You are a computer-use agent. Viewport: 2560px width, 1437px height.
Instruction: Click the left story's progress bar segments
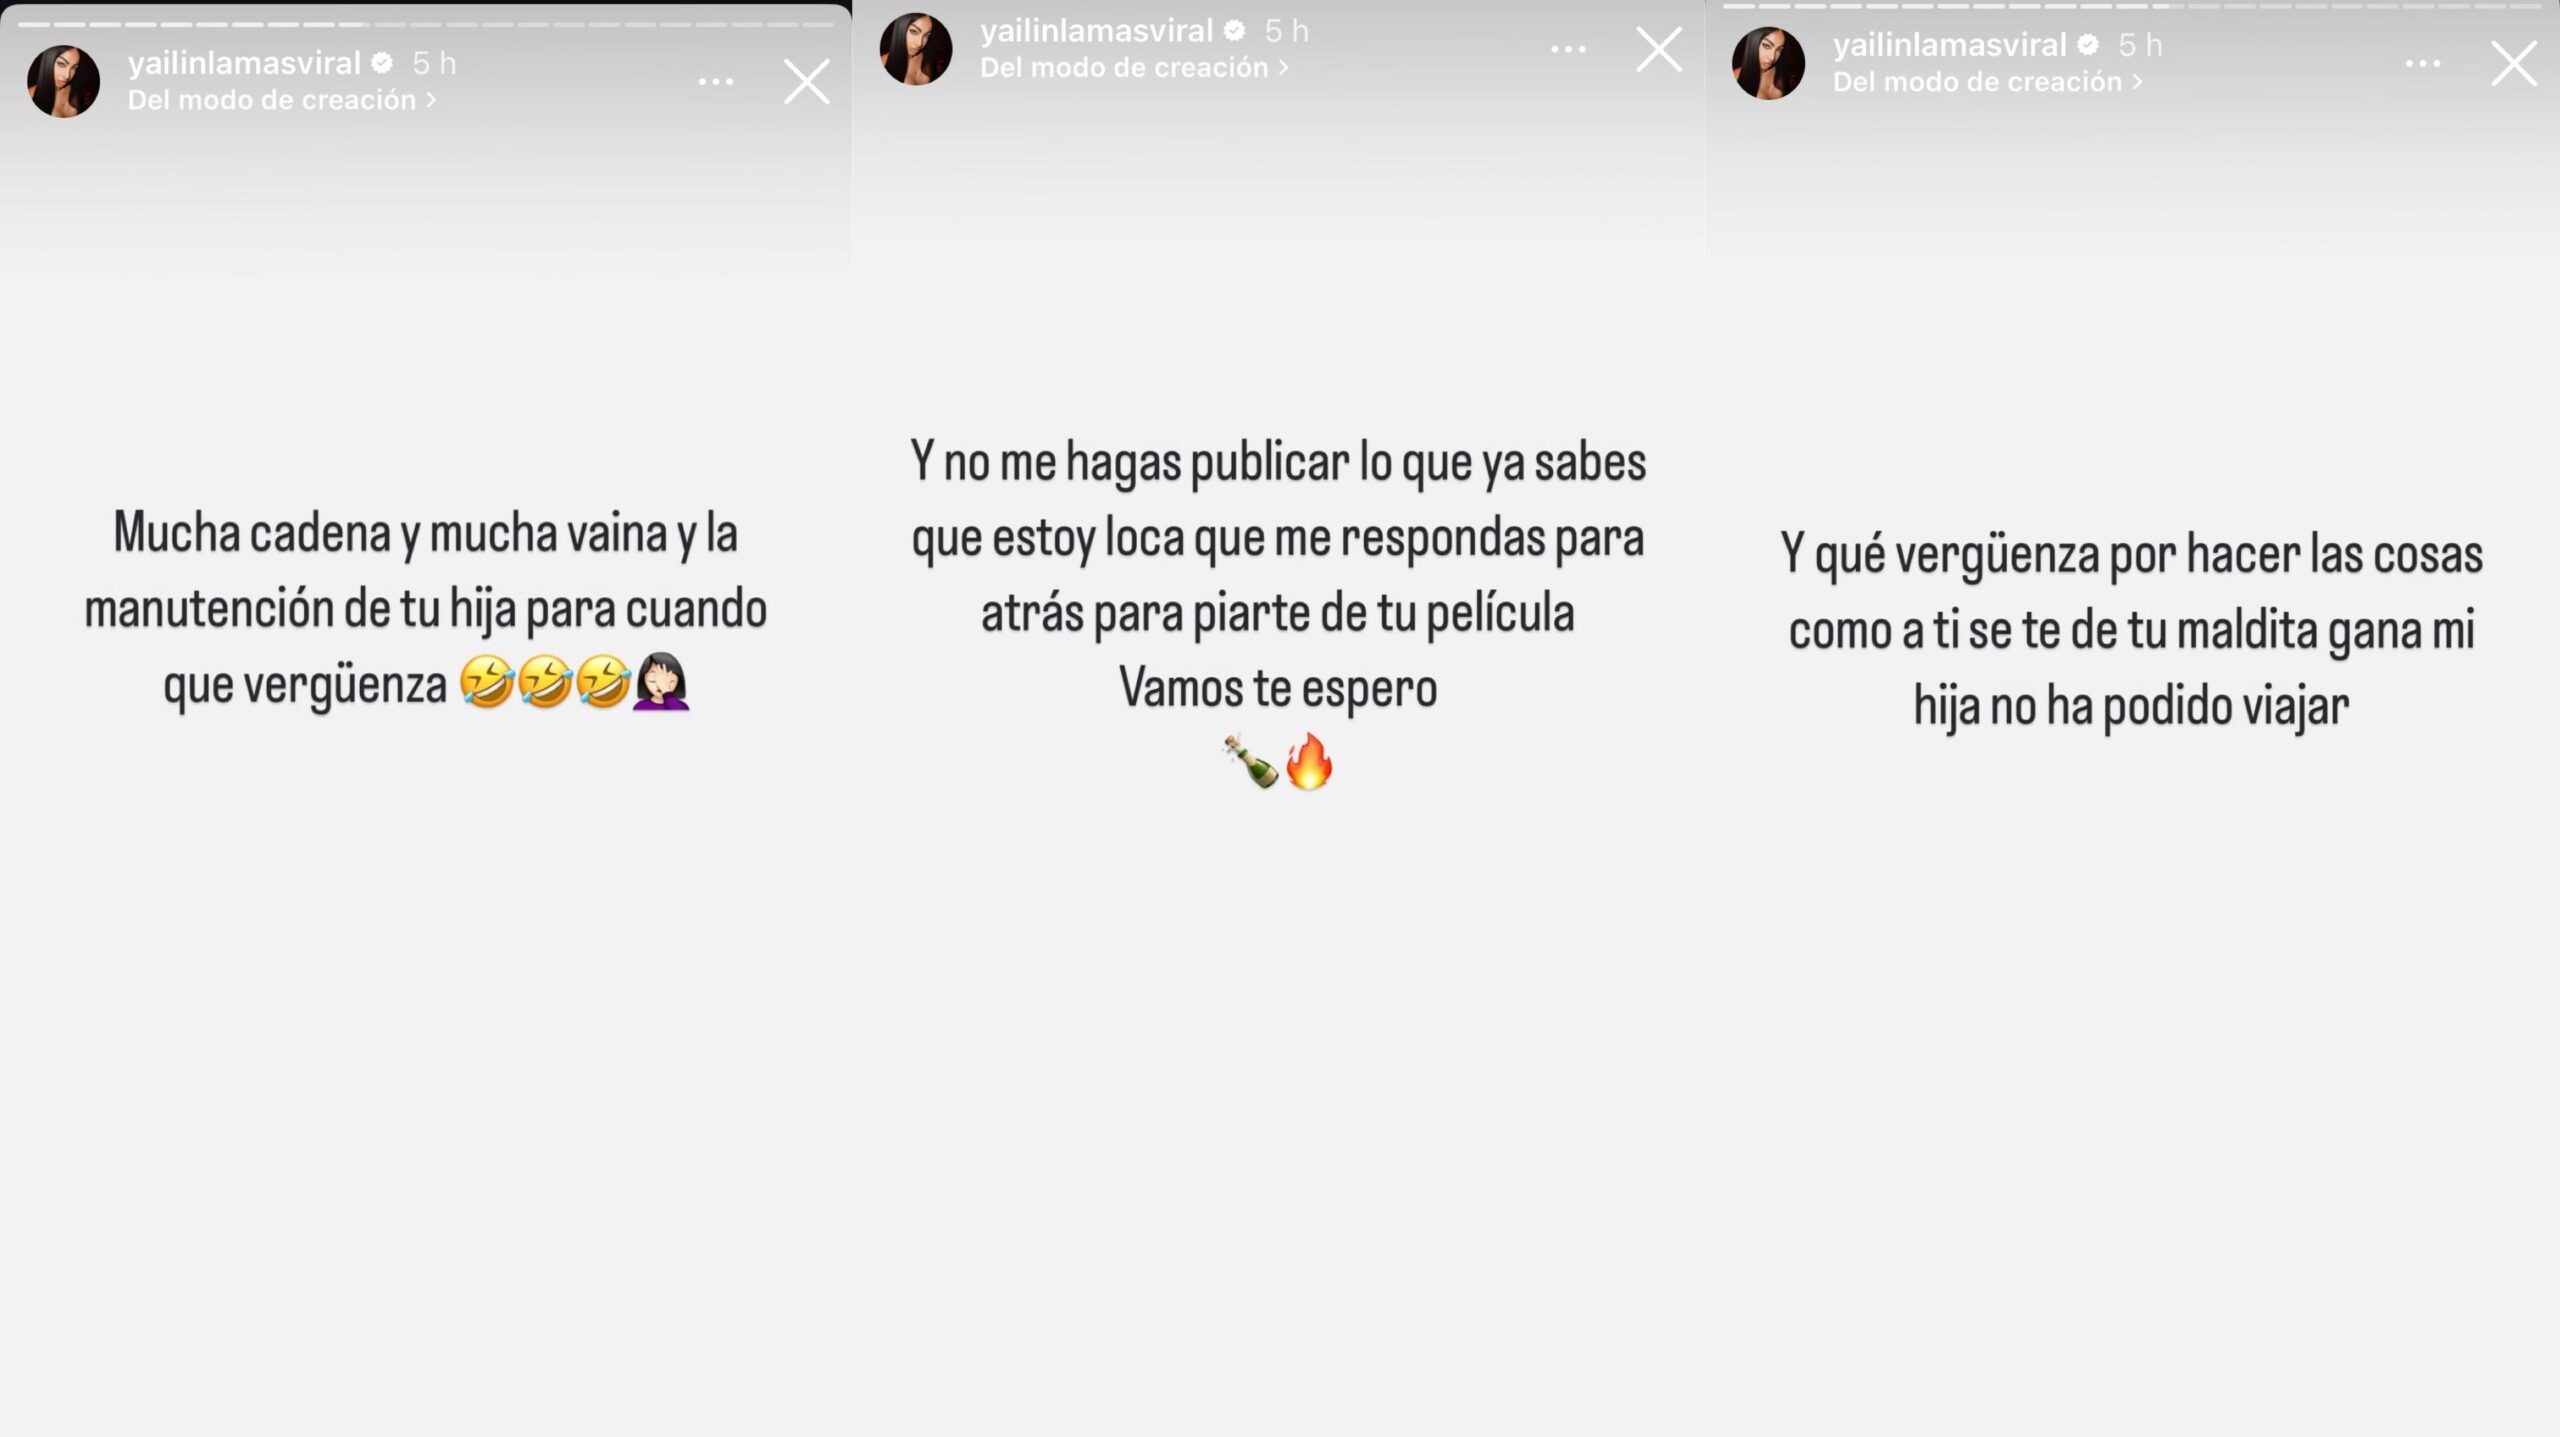[426, 24]
